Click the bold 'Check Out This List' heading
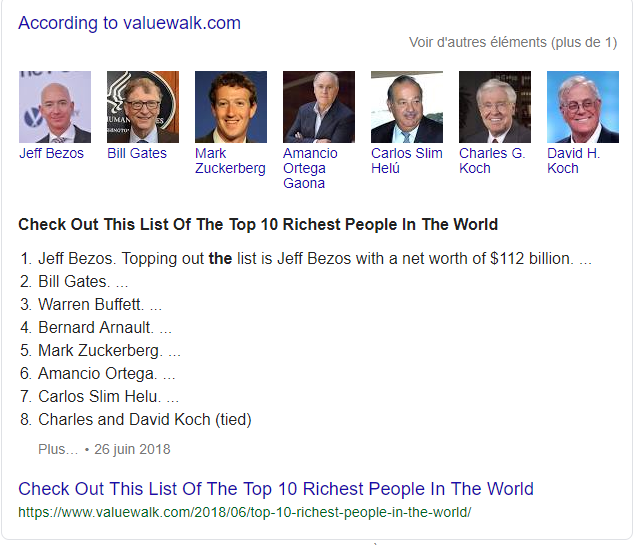The height and width of the screenshot is (545, 640). [258, 224]
